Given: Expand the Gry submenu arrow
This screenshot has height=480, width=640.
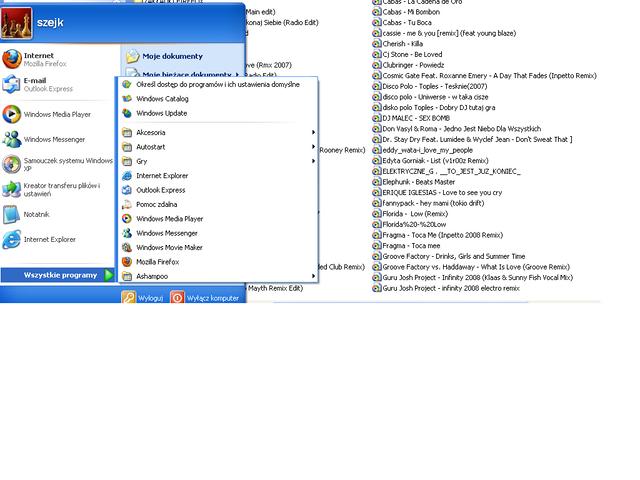Looking at the screenshot, I should 313,161.
